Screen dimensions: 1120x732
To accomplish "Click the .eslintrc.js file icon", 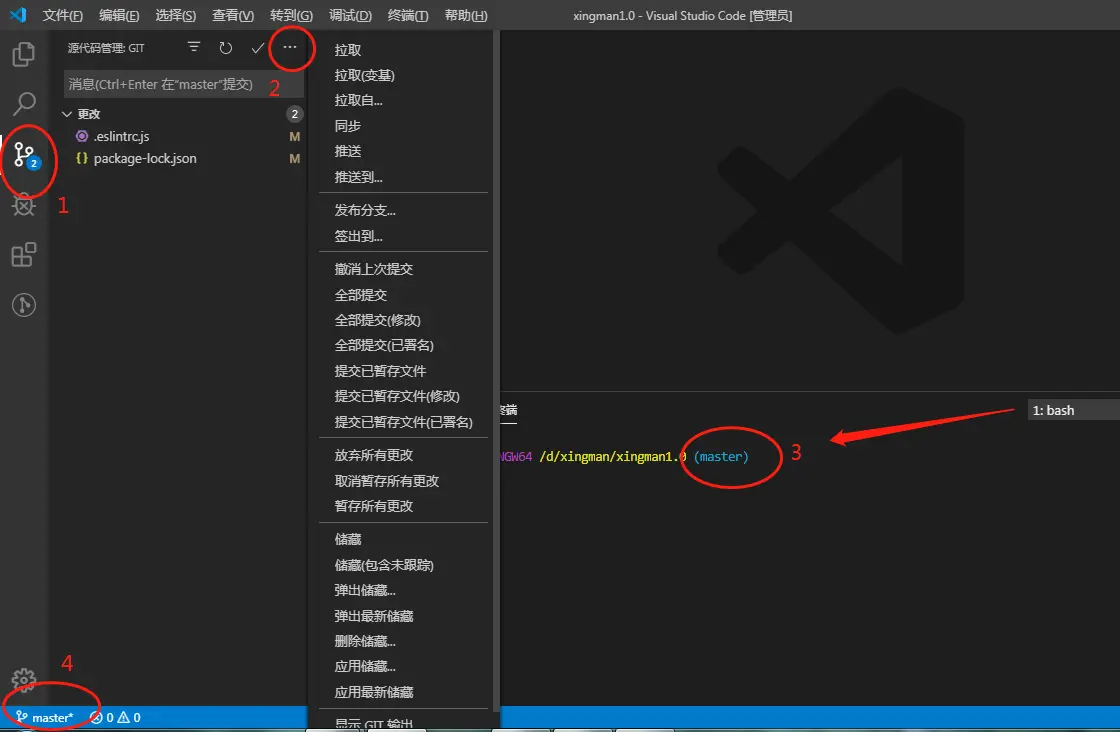I will point(82,136).
